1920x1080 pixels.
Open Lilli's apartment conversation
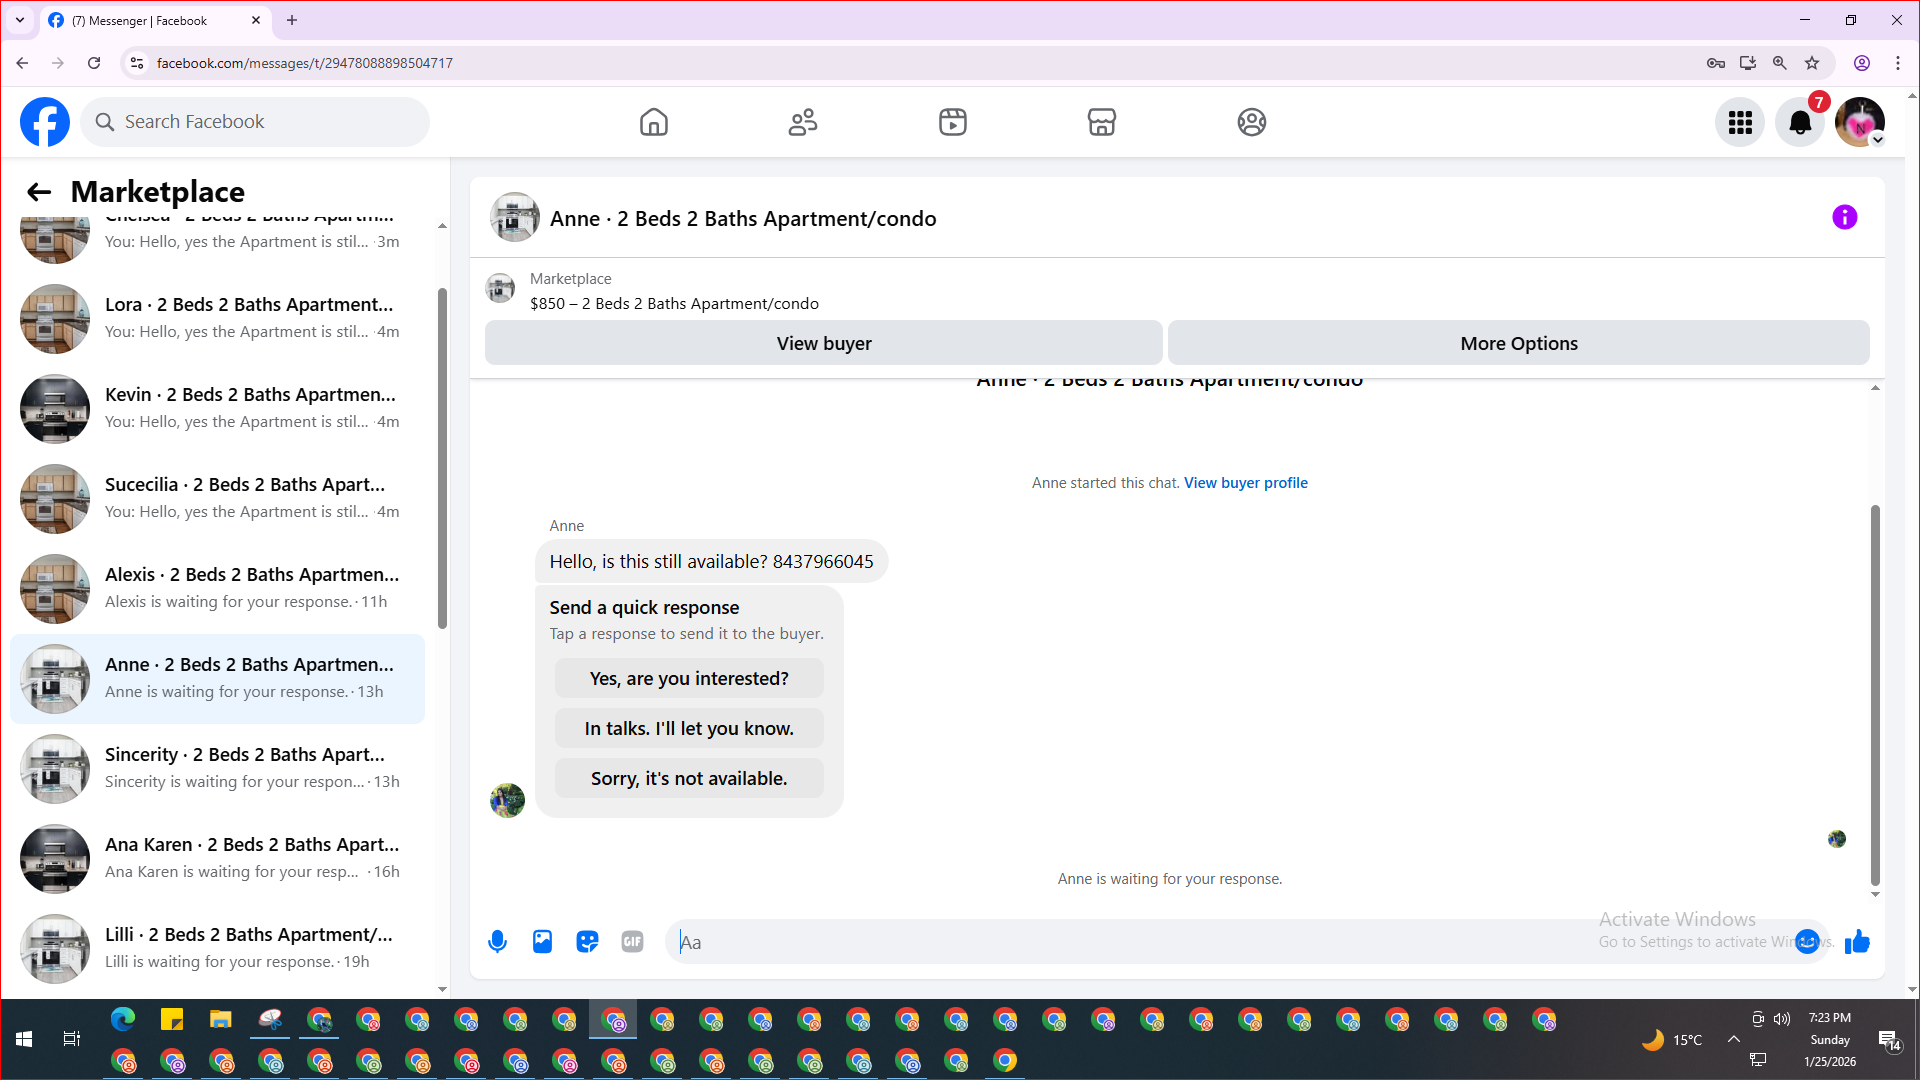(x=218, y=949)
